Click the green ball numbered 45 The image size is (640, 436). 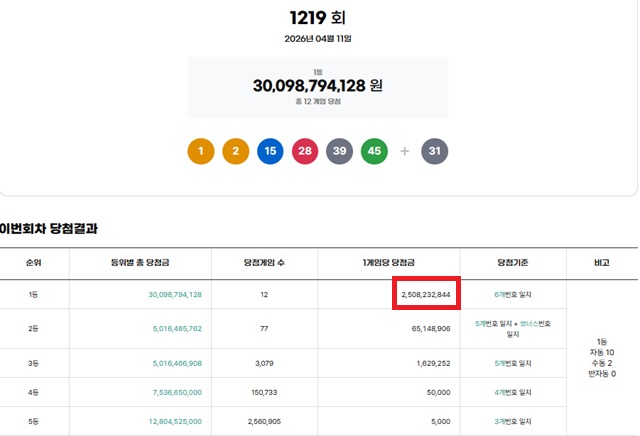pos(374,151)
